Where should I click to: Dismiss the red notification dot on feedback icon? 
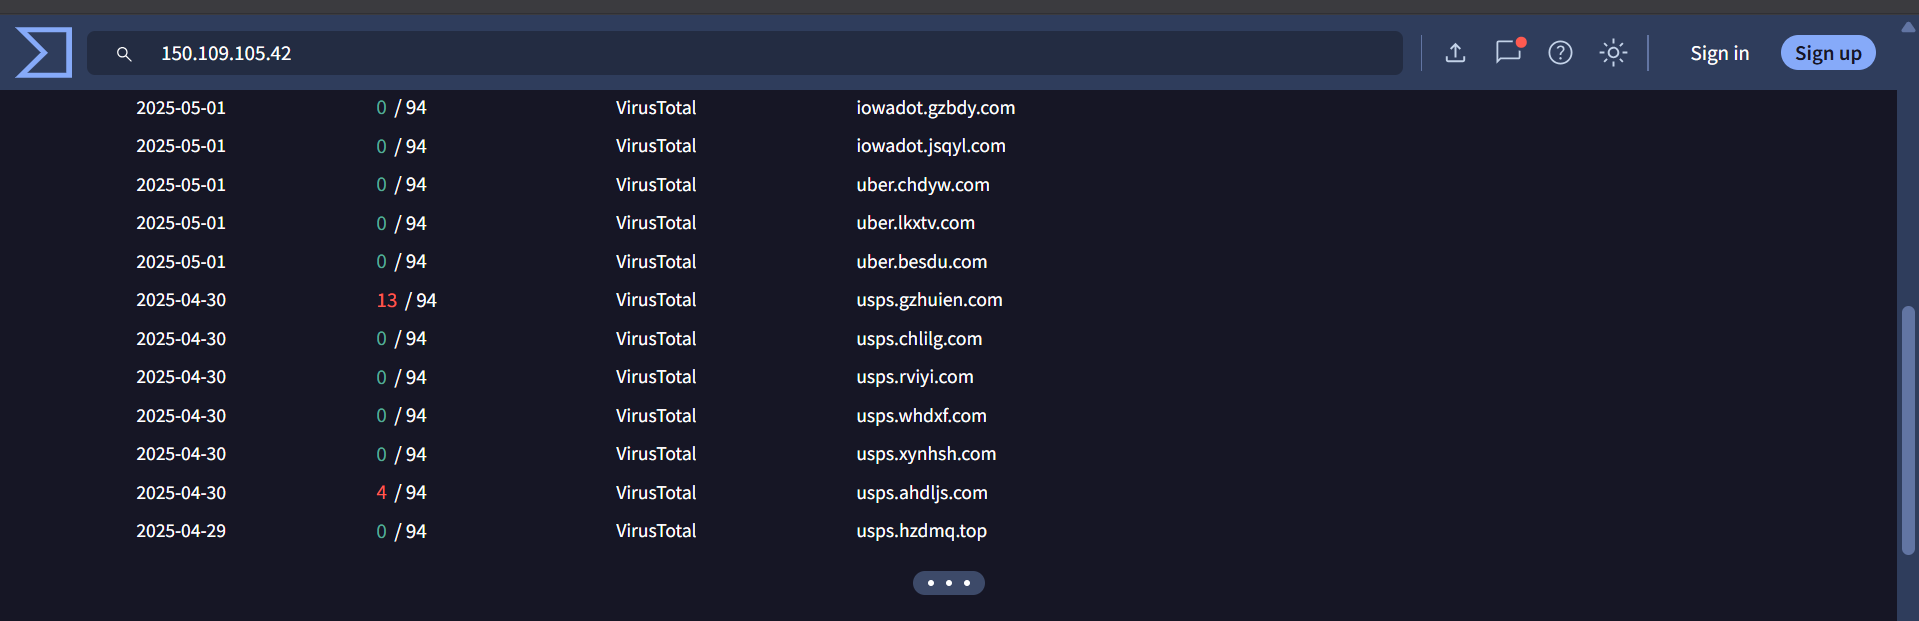(x=1521, y=43)
